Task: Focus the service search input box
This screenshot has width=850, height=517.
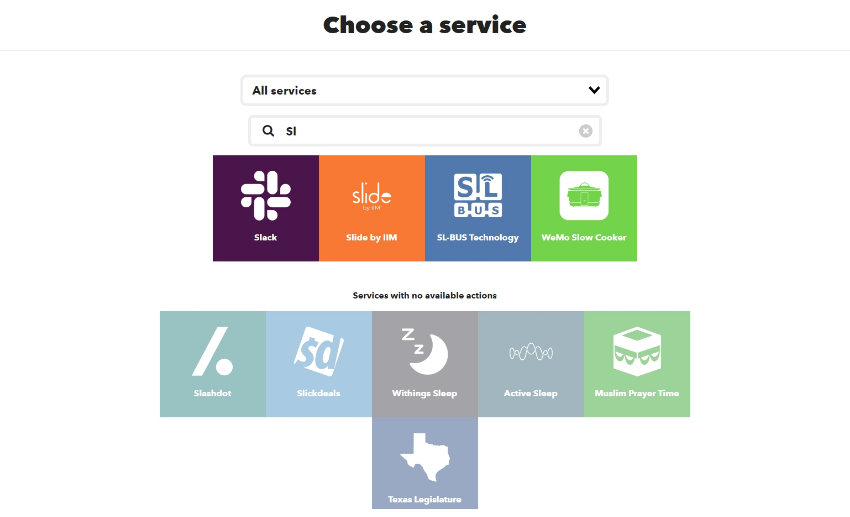Action: 424,131
